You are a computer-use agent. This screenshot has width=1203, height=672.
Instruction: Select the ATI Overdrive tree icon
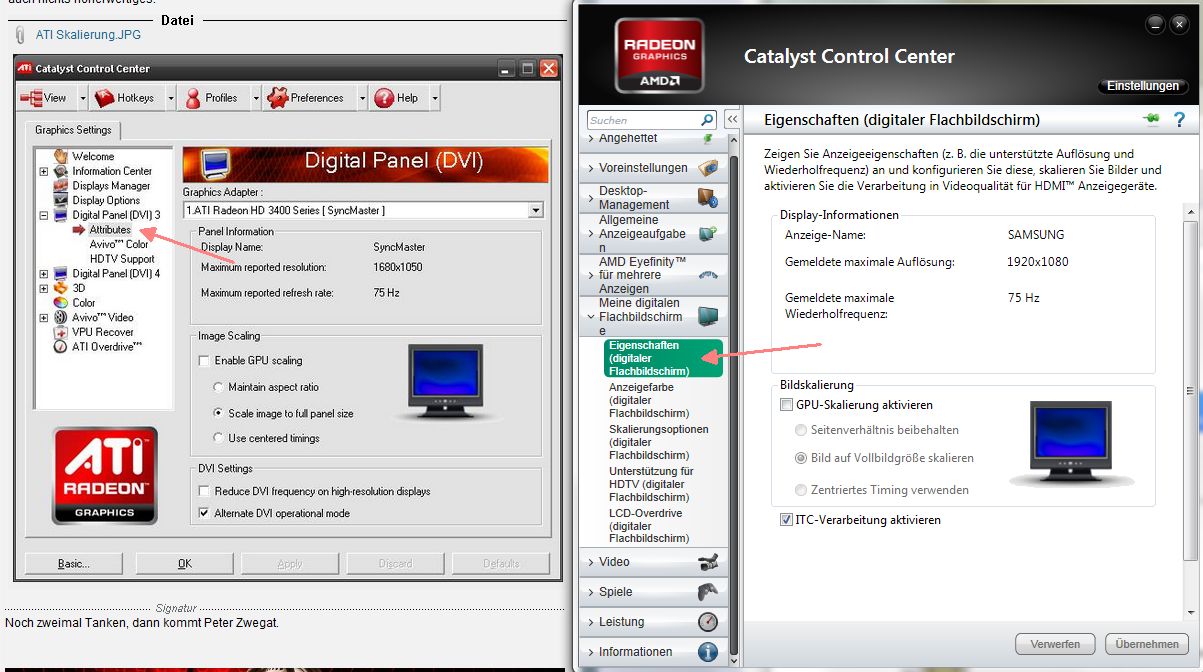point(61,346)
